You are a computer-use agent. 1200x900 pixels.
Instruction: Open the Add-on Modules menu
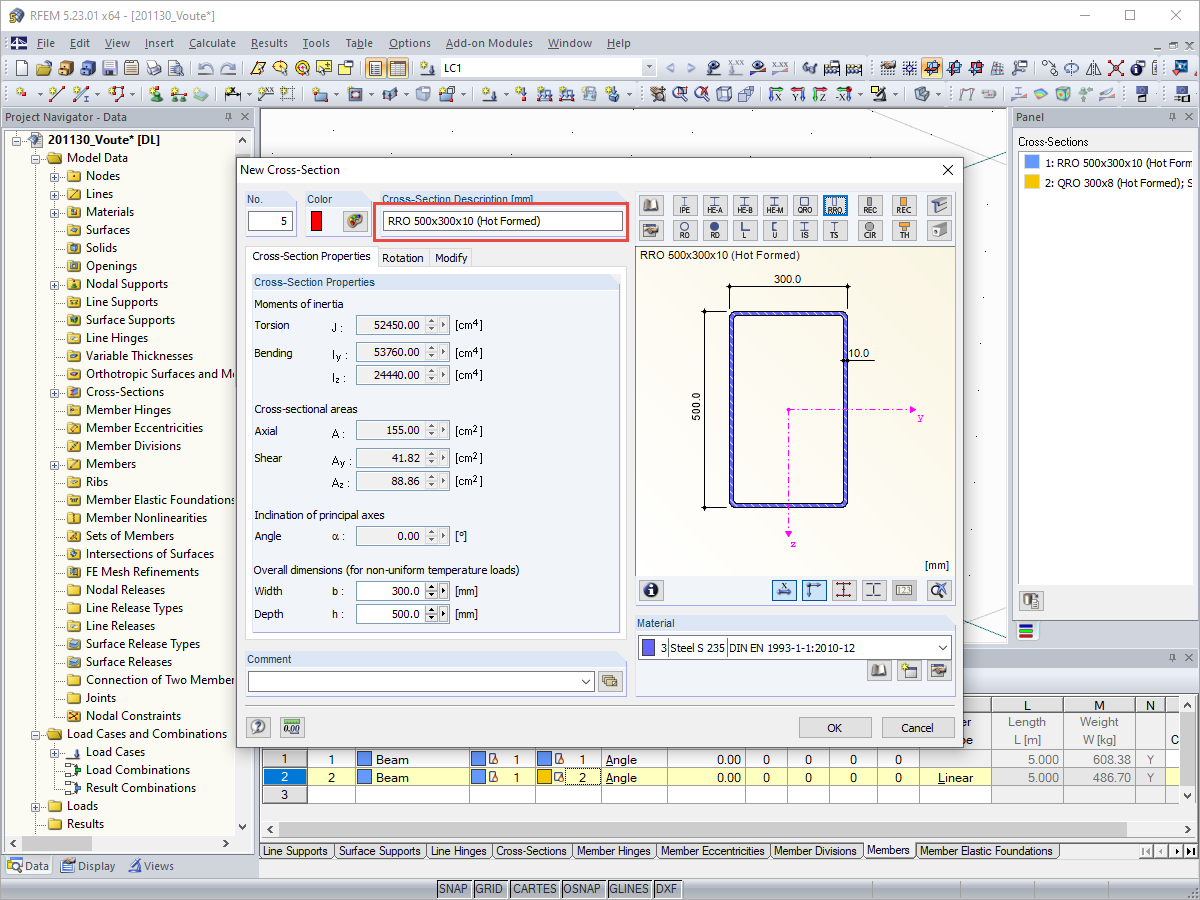tap(489, 43)
